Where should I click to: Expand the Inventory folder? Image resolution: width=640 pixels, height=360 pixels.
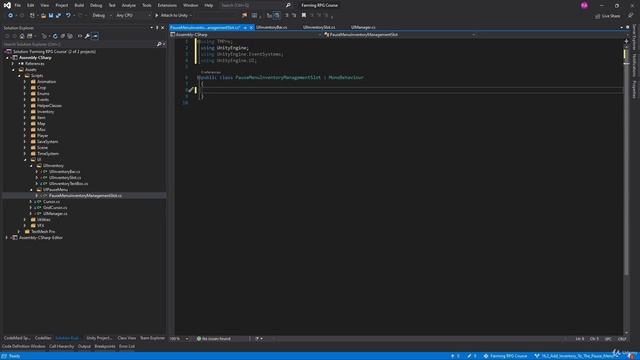click(x=25, y=111)
